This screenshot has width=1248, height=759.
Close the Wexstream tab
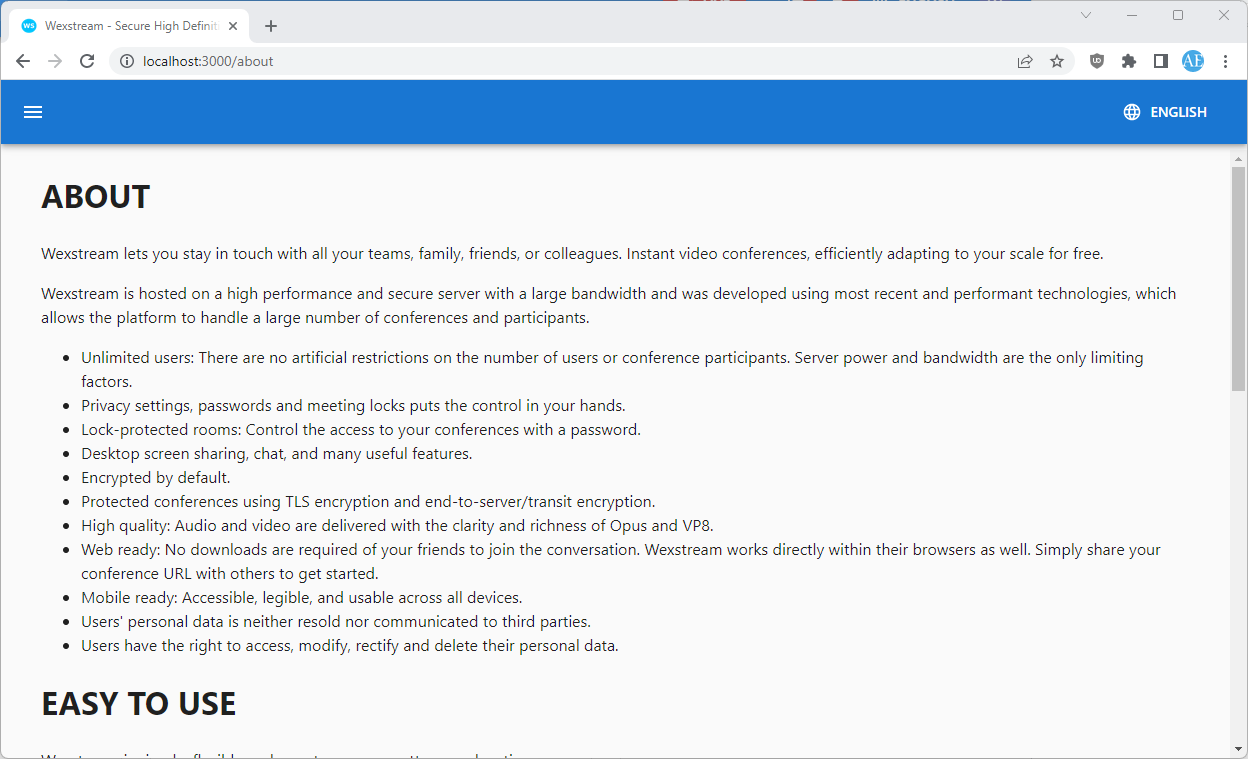233,26
